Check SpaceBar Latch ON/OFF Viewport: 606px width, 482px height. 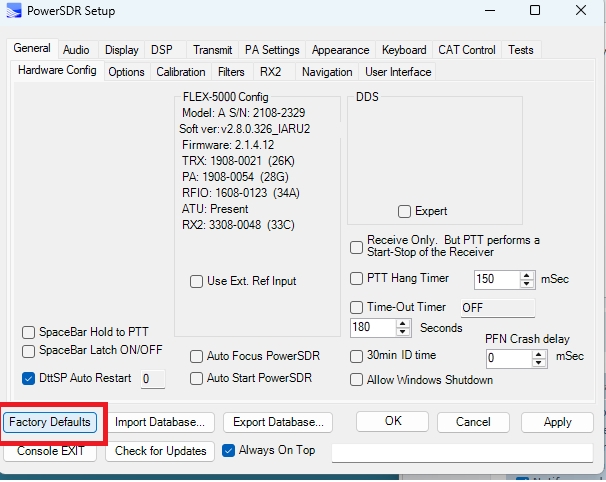(x=29, y=351)
